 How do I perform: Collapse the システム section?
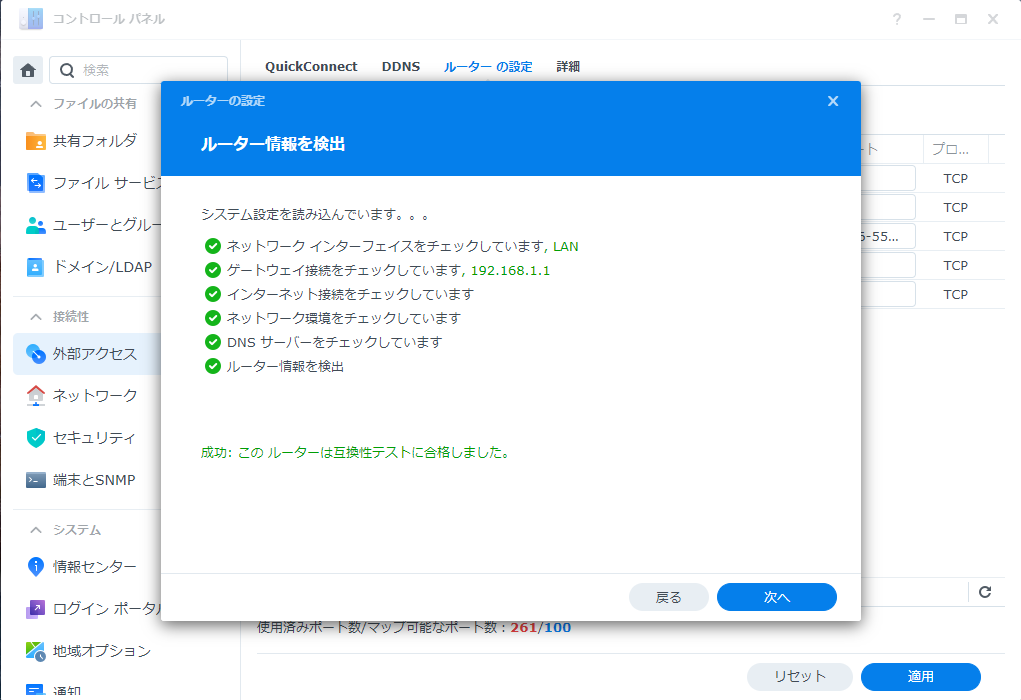(36, 530)
